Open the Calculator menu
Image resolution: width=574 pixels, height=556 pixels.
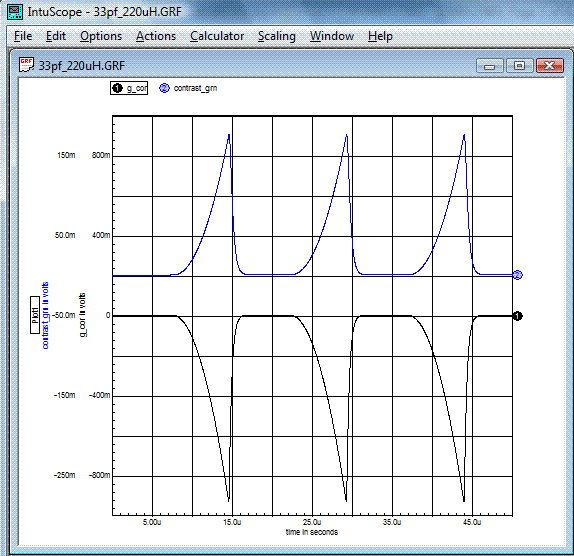click(217, 36)
